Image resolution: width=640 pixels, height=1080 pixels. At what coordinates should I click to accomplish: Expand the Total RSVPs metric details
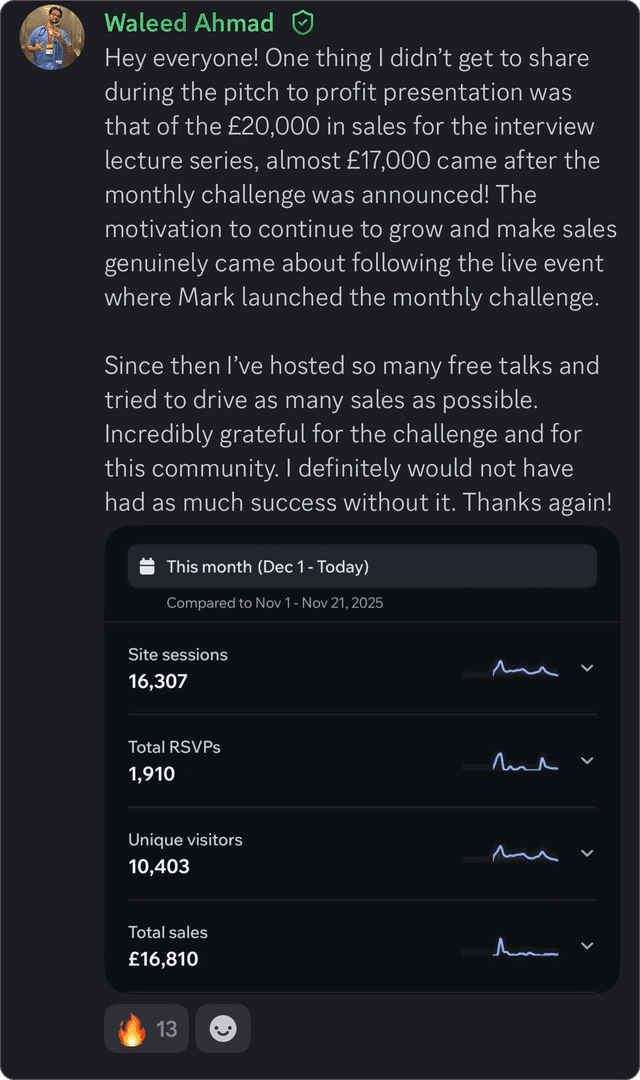point(586,761)
